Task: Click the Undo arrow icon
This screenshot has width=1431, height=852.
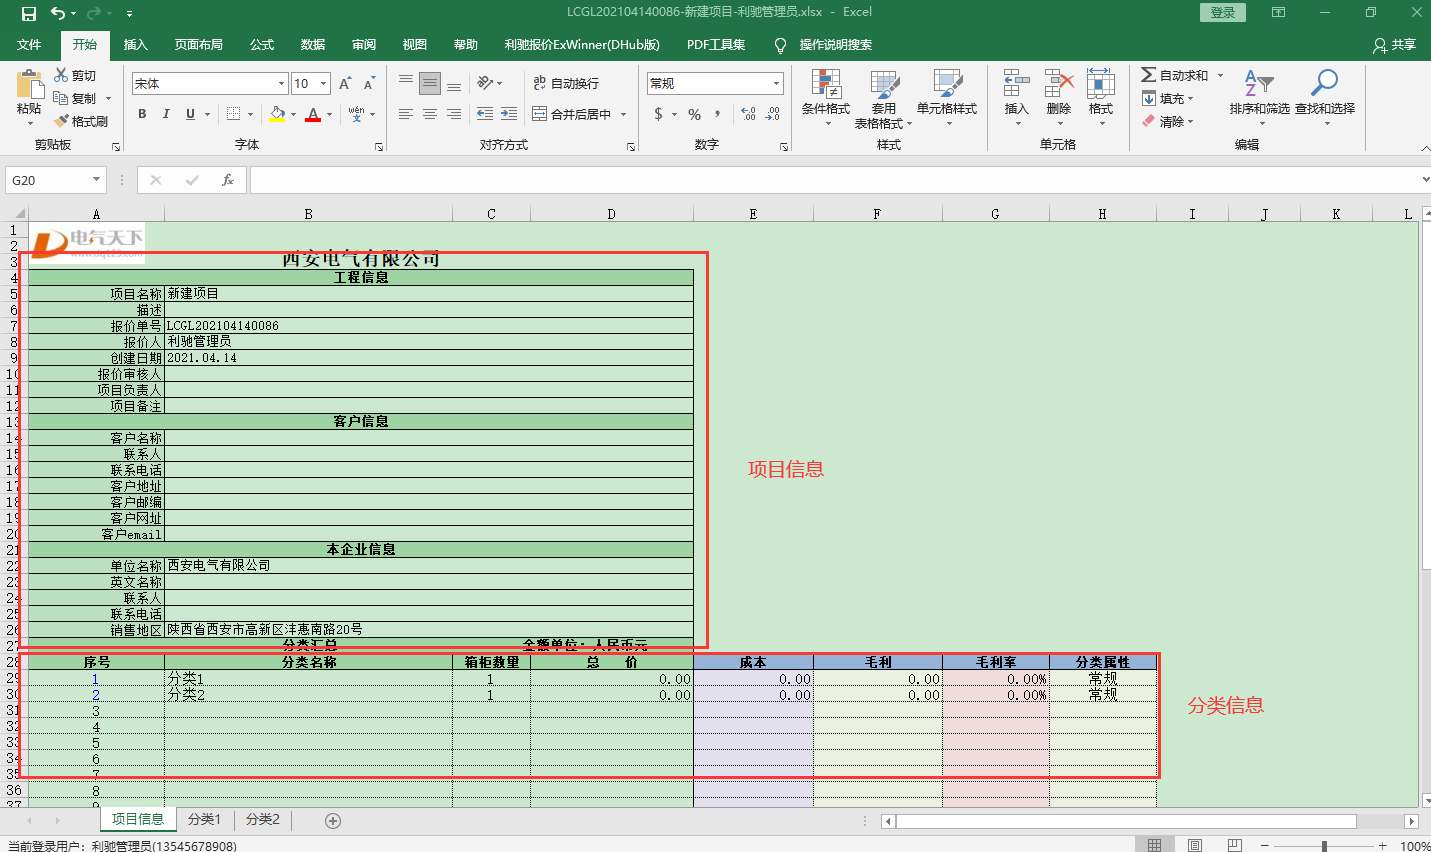Action: click(x=58, y=13)
